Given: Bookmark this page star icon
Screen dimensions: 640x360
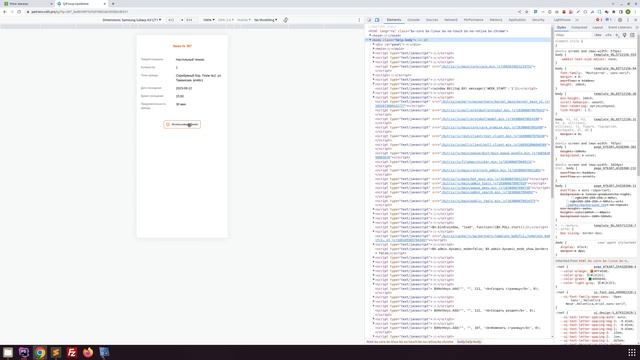Looking at the screenshot, I should click(x=527, y=12).
